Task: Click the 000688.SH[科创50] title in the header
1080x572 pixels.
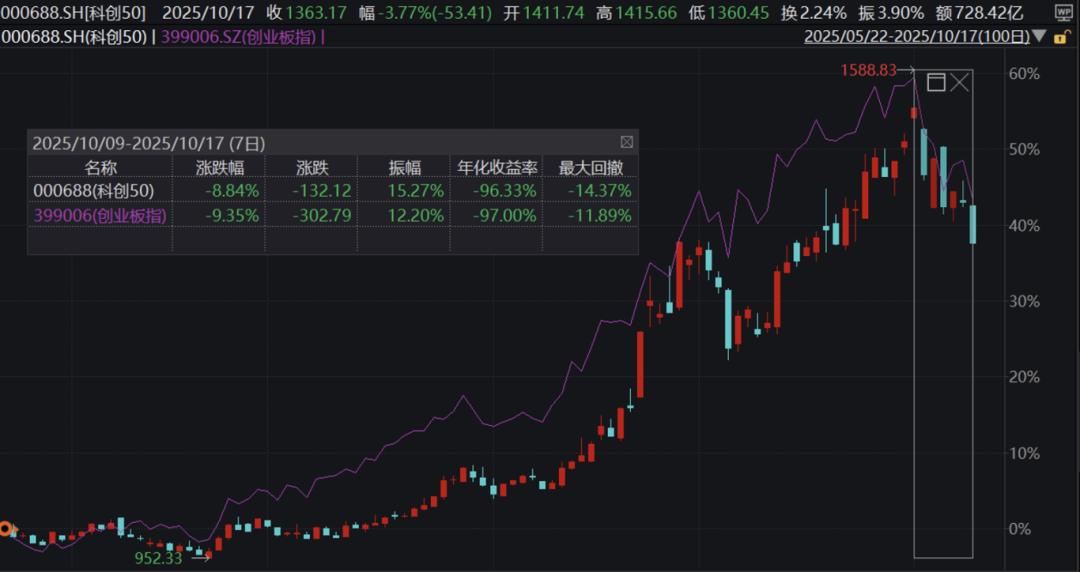Action: [x=75, y=13]
